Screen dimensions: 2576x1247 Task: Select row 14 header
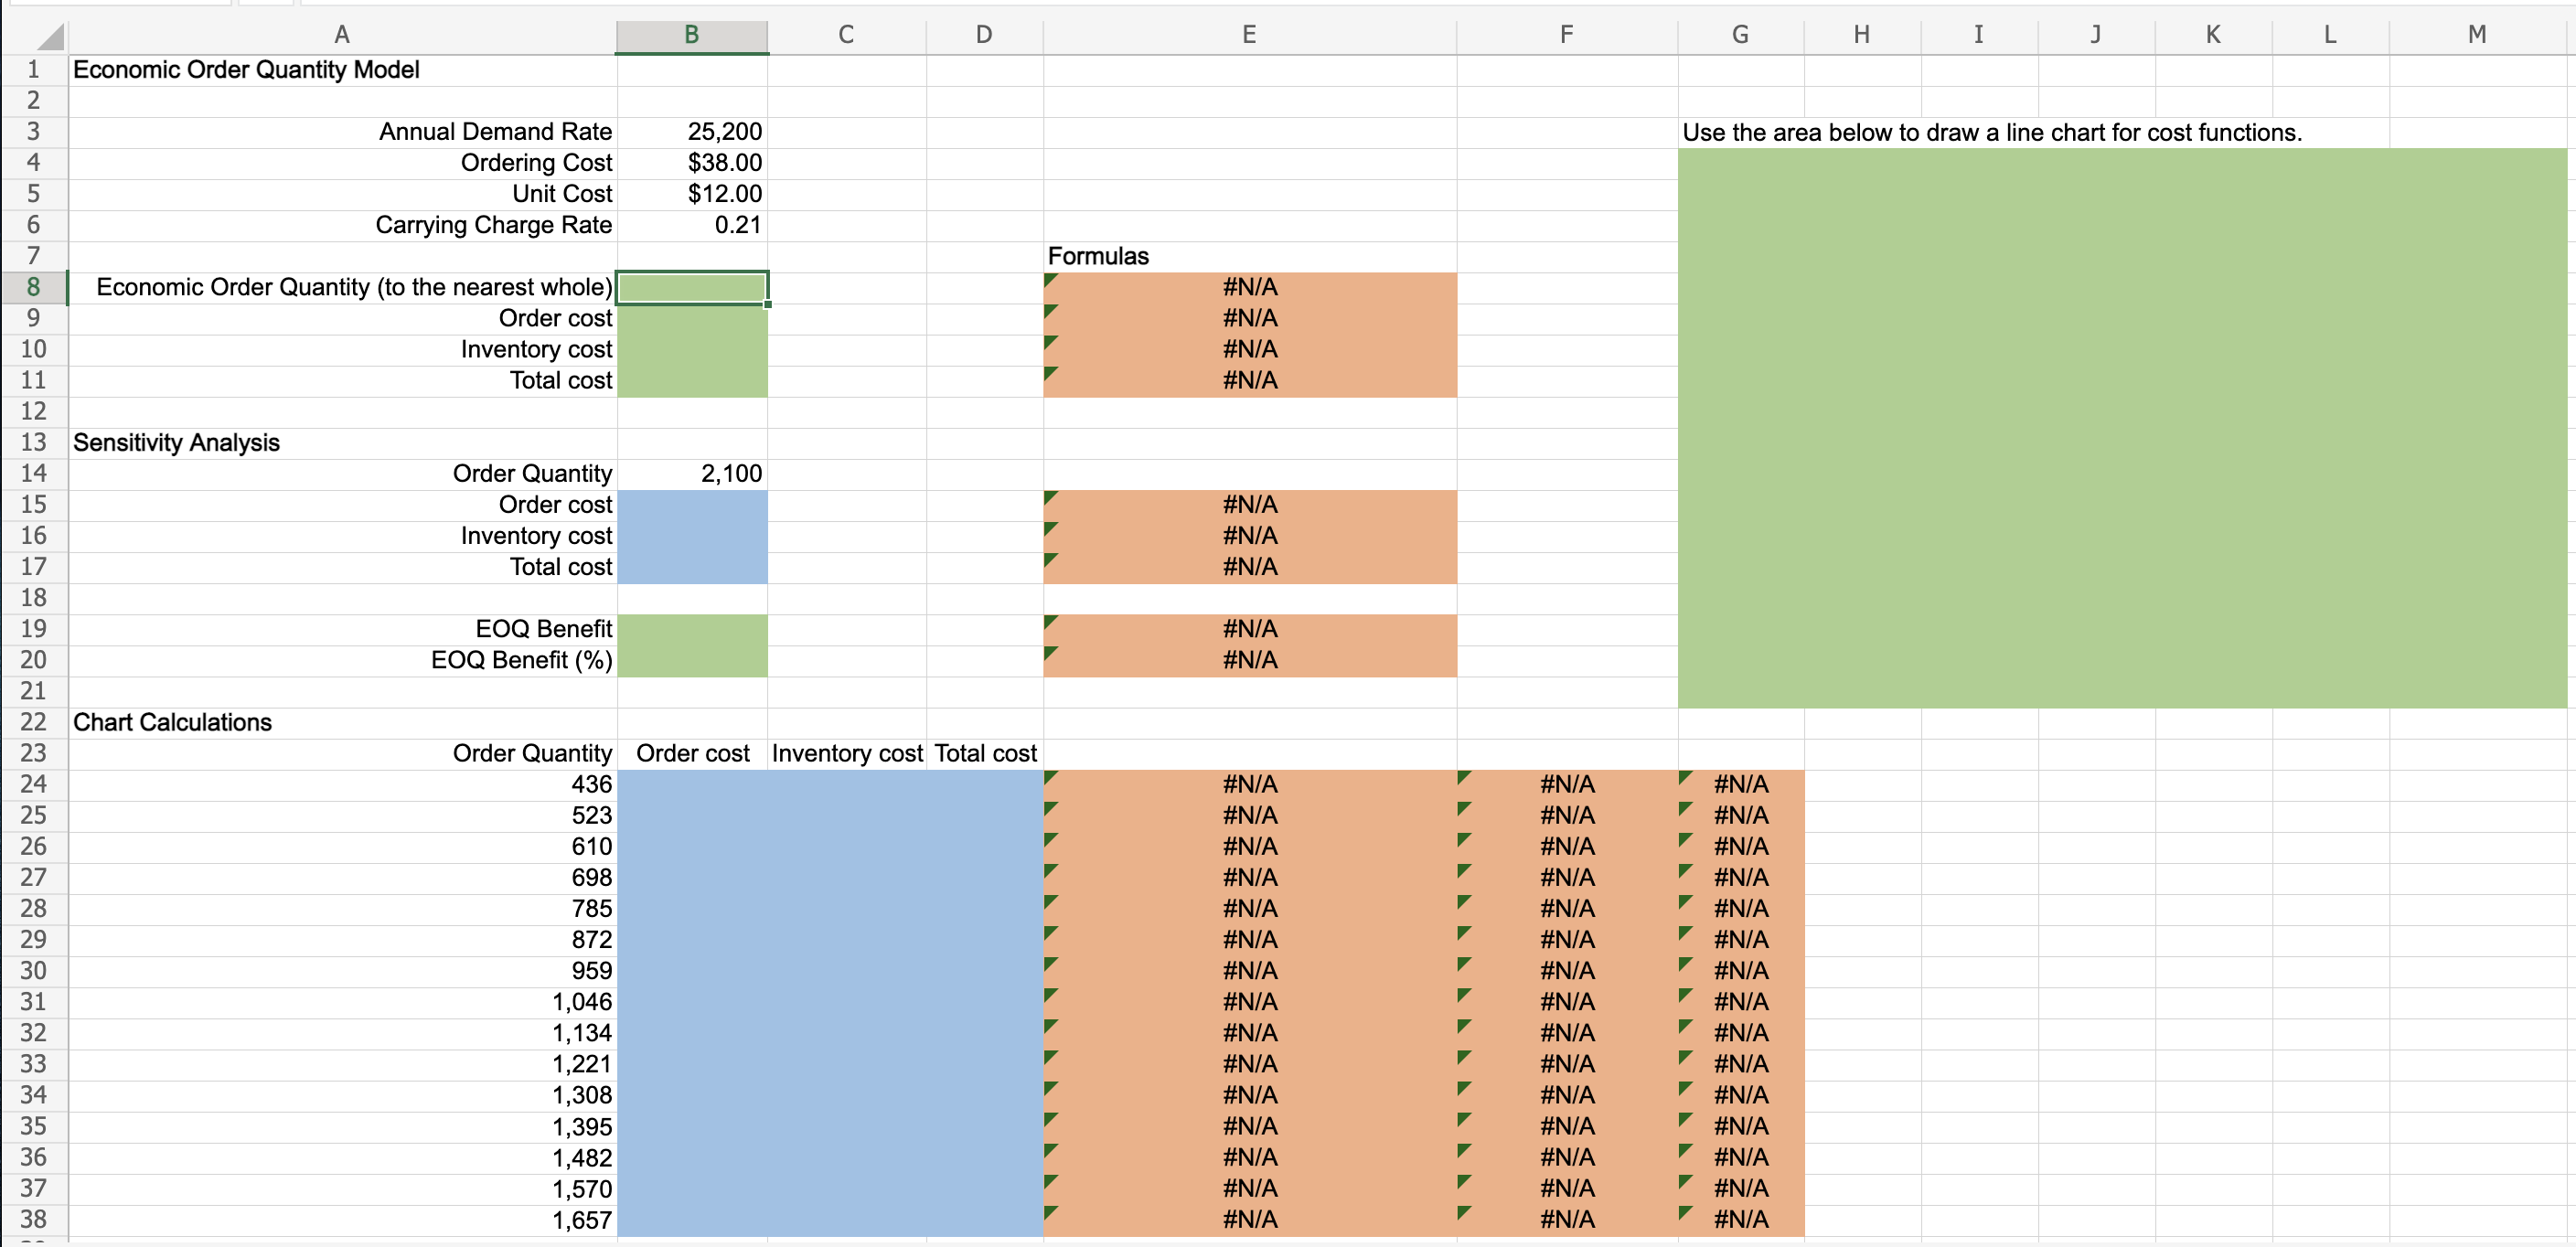(x=33, y=473)
